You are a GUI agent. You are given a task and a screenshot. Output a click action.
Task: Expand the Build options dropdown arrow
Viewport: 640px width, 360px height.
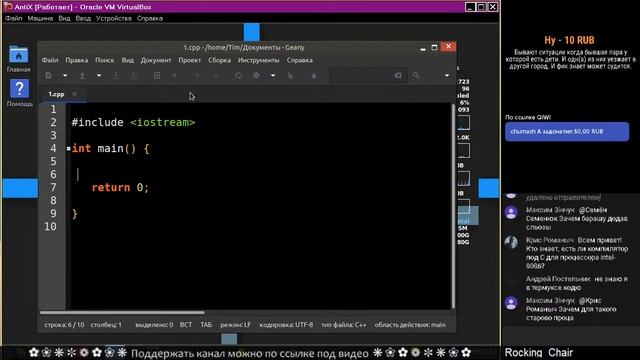coord(273,76)
